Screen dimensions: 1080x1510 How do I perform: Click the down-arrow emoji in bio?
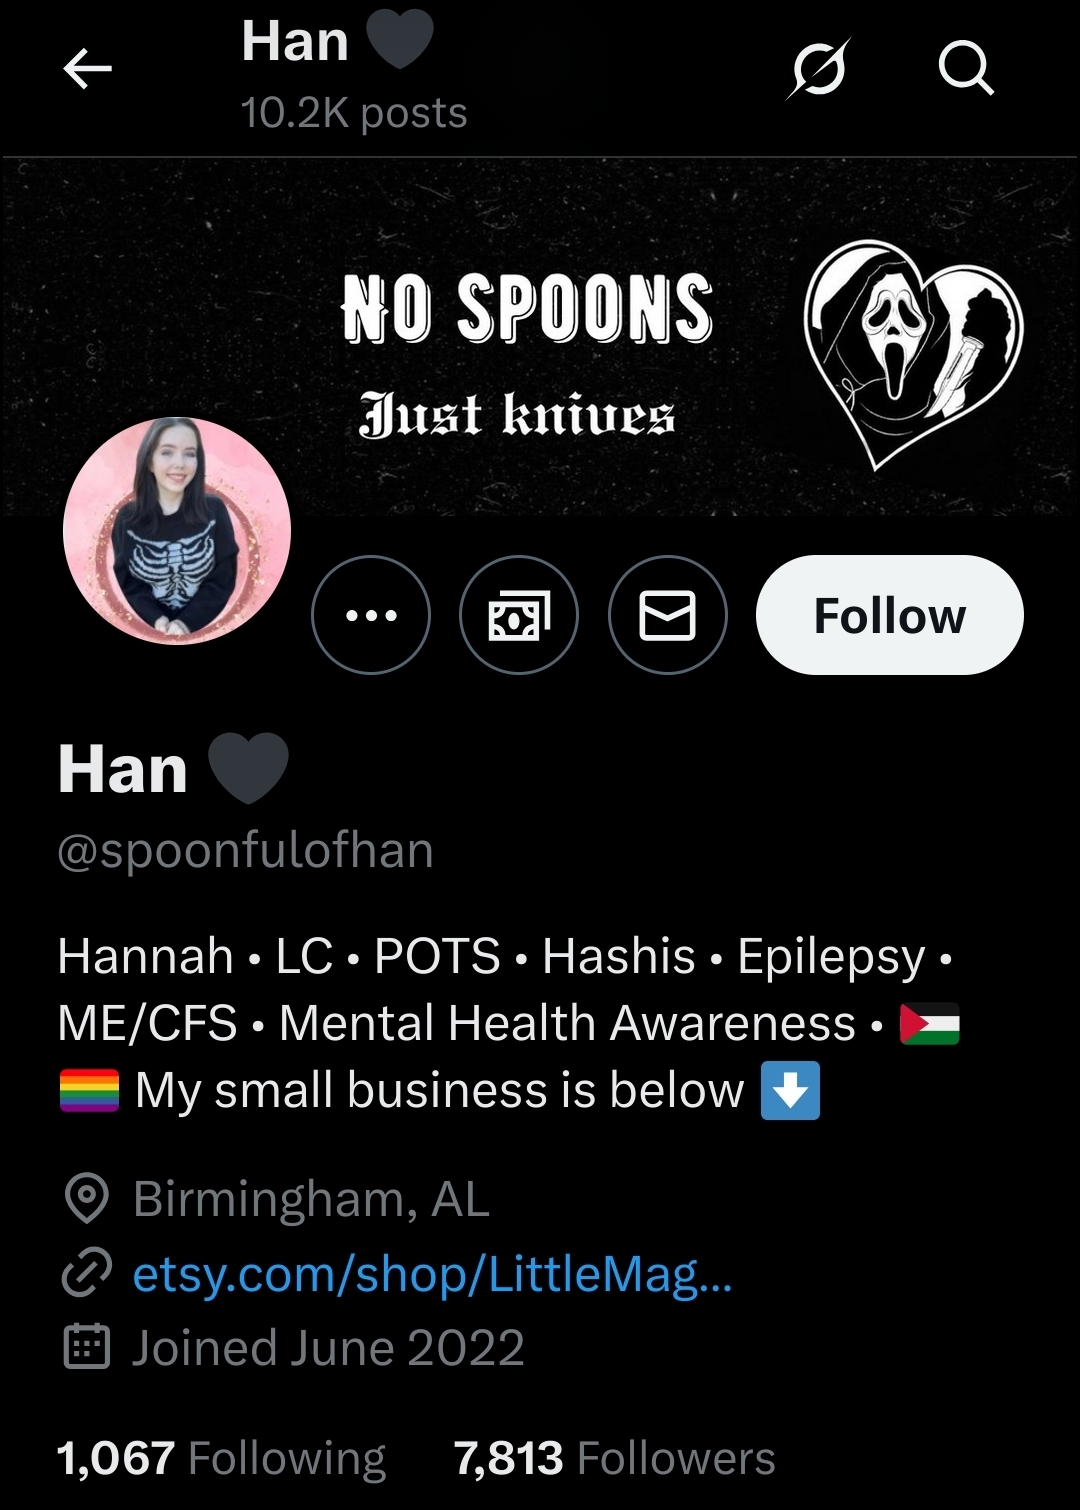pyautogui.click(x=790, y=1090)
